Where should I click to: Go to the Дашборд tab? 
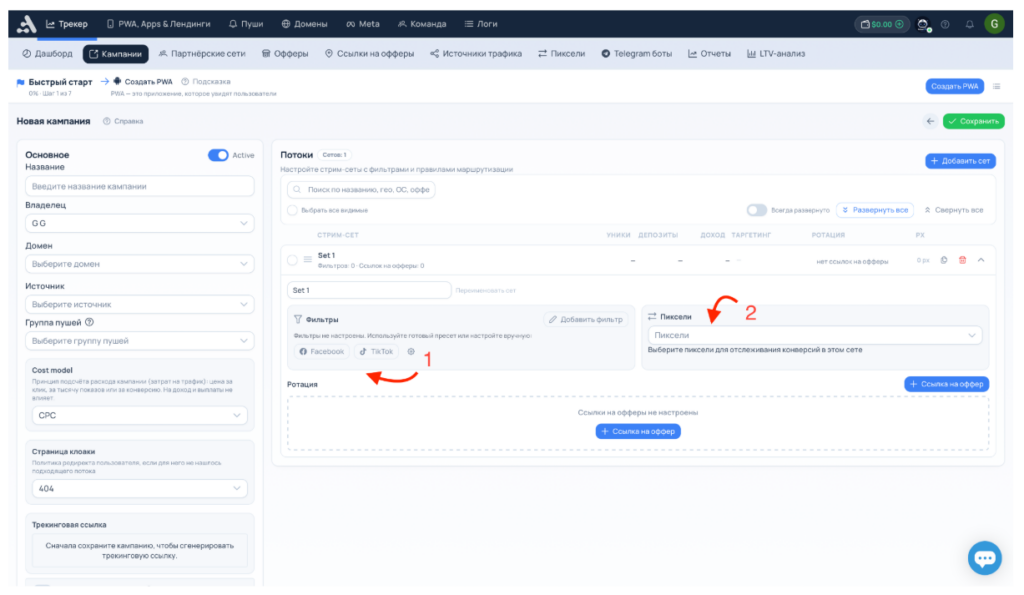point(47,54)
